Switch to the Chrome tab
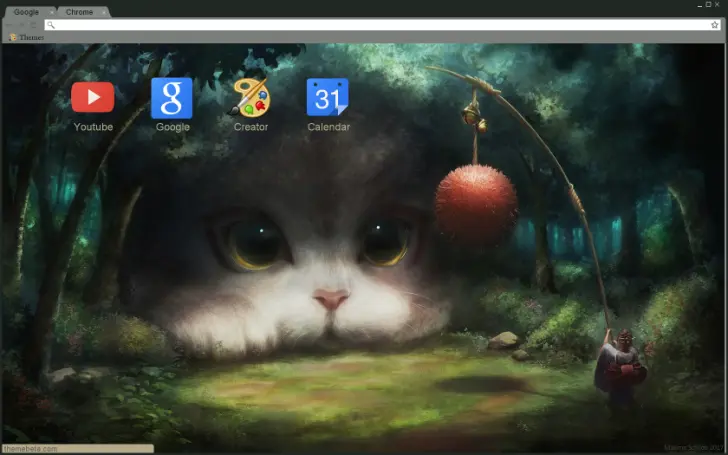The image size is (728, 455). point(79,12)
